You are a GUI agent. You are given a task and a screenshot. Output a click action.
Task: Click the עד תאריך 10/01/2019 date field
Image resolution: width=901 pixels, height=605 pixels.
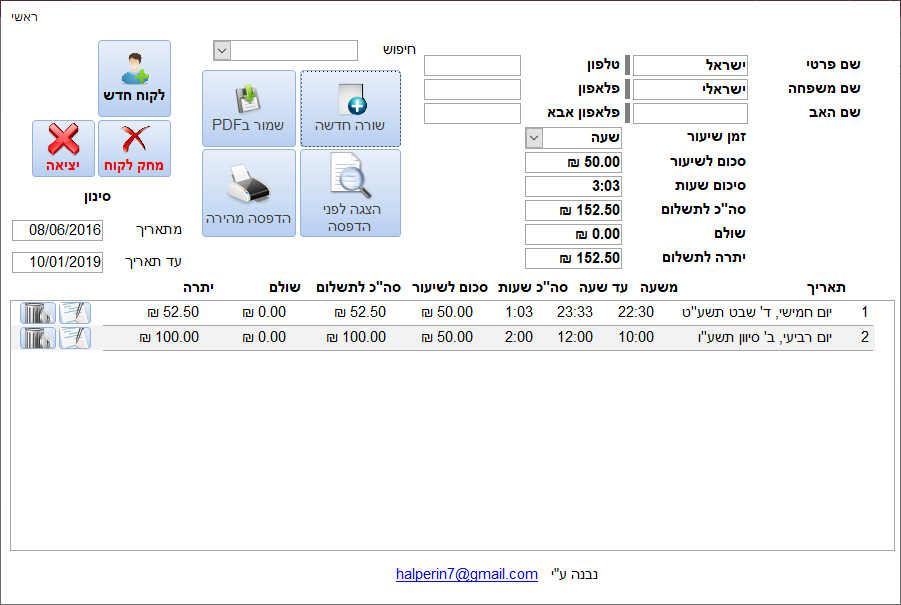tap(57, 262)
